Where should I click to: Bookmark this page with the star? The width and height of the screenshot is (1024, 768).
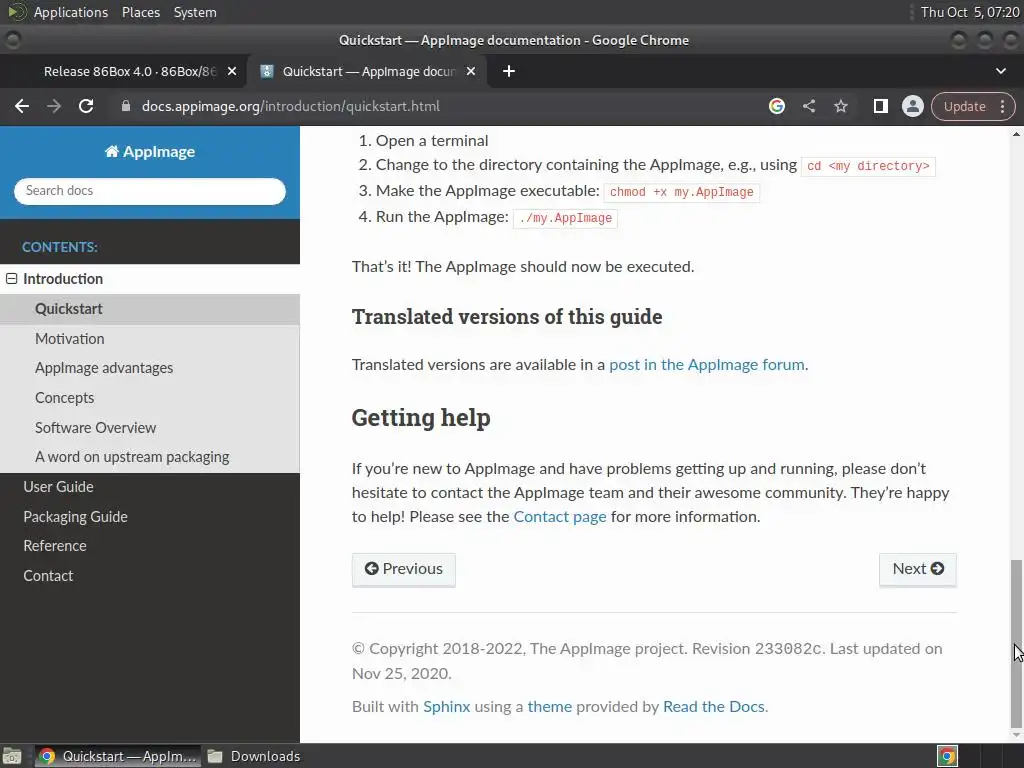pyautogui.click(x=840, y=106)
